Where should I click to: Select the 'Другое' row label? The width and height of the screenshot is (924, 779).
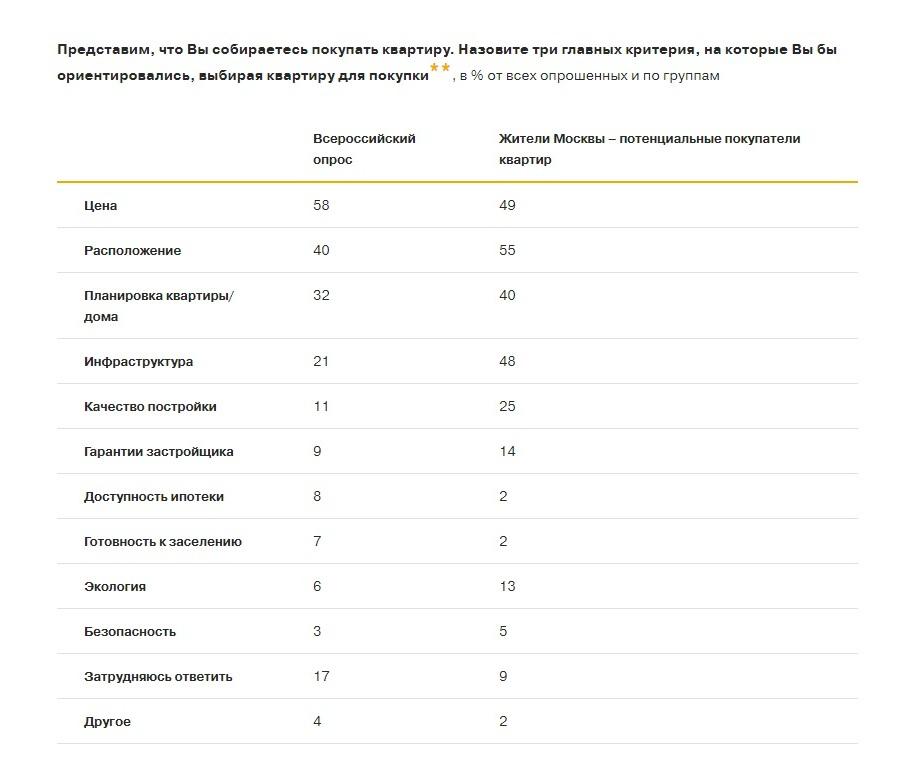(x=107, y=722)
